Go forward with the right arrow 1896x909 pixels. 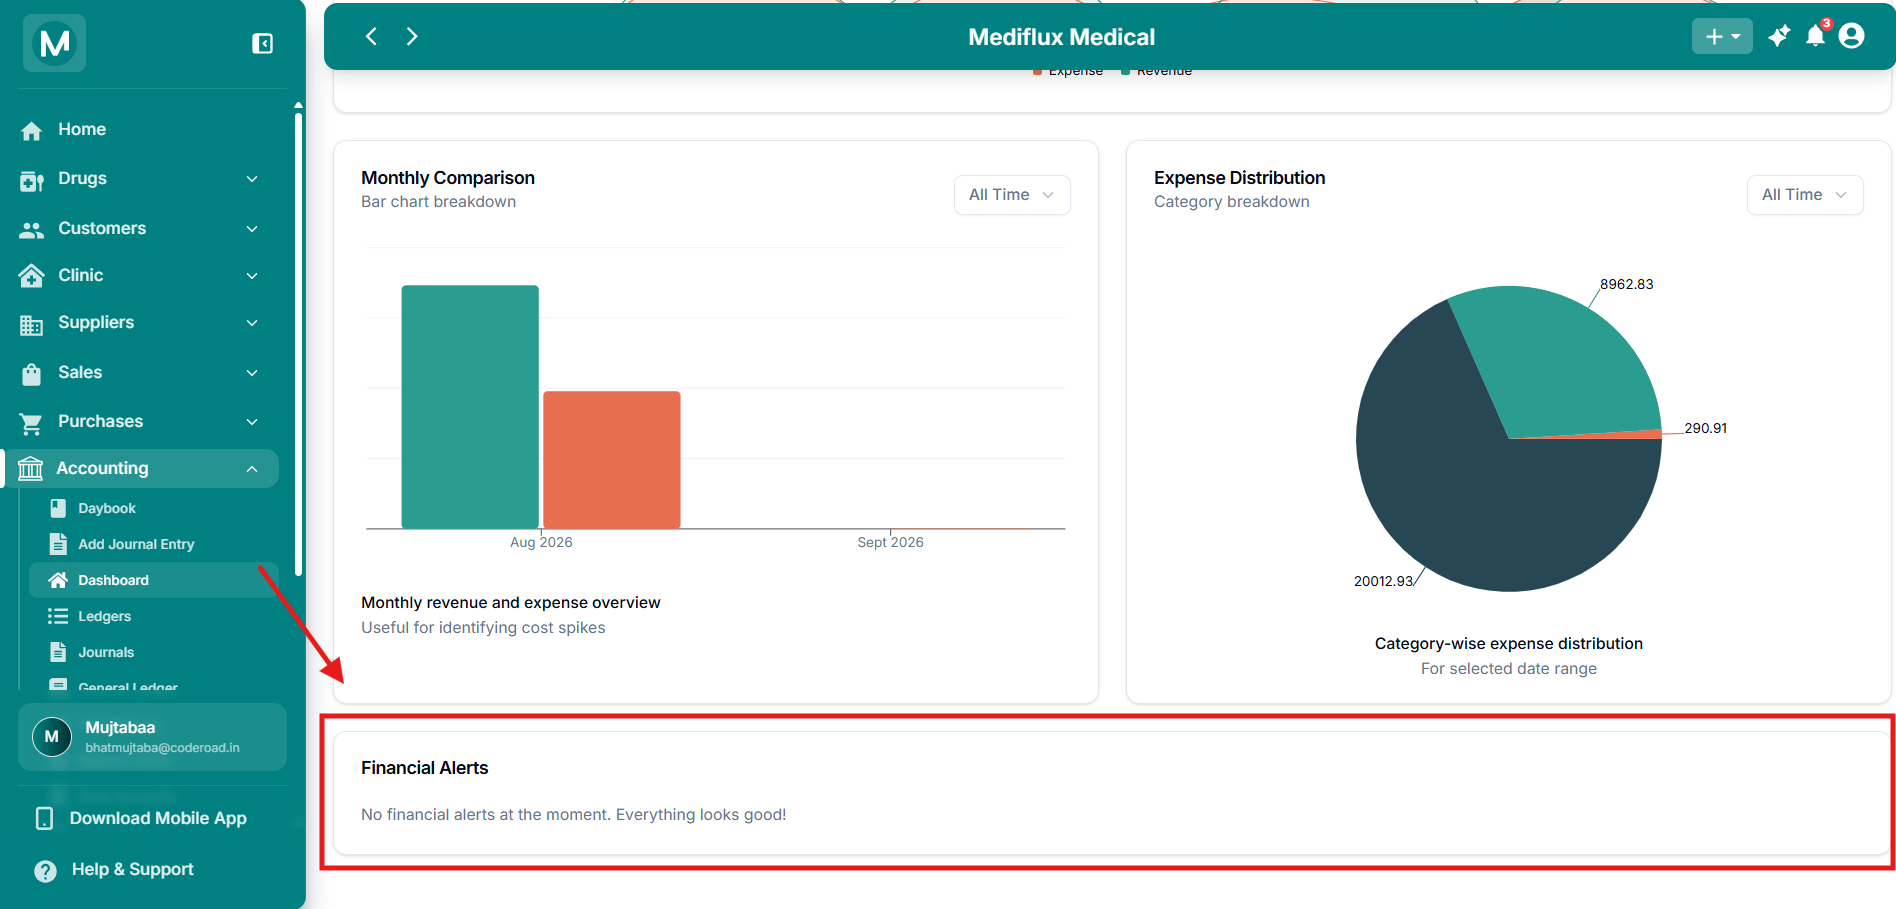point(411,36)
